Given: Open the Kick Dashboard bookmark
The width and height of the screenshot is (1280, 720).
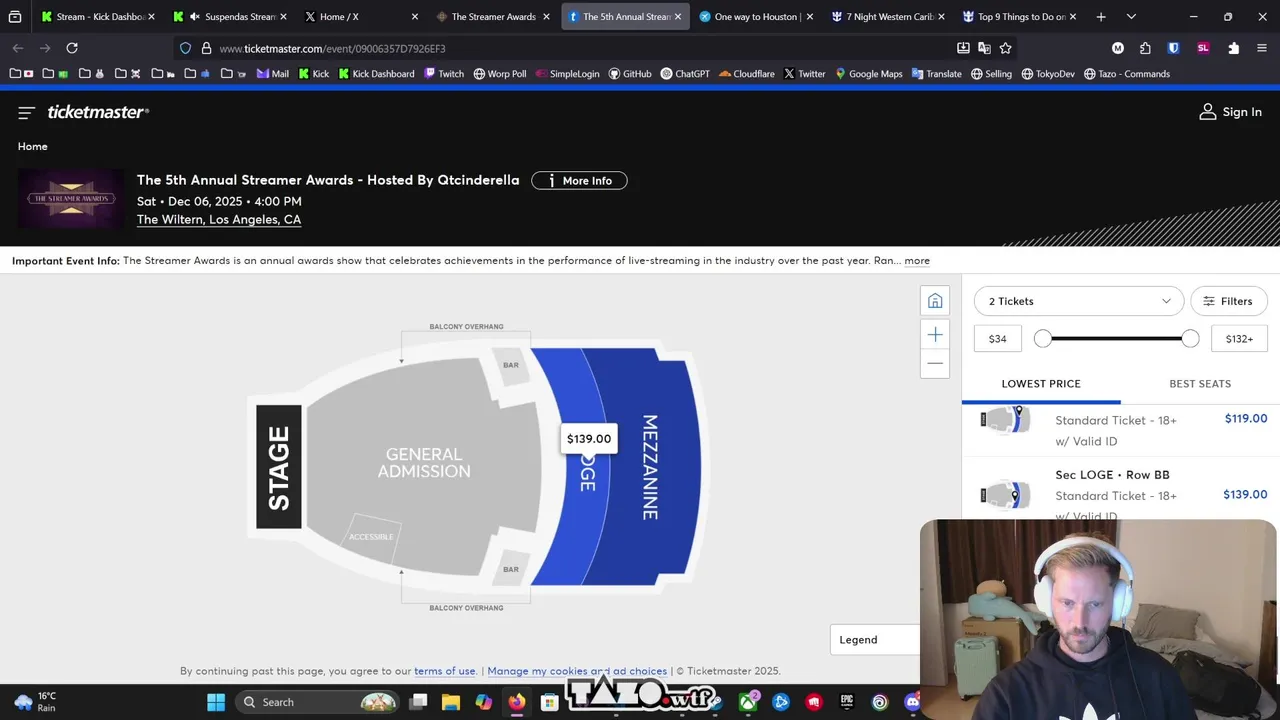Looking at the screenshot, I should tap(376, 74).
